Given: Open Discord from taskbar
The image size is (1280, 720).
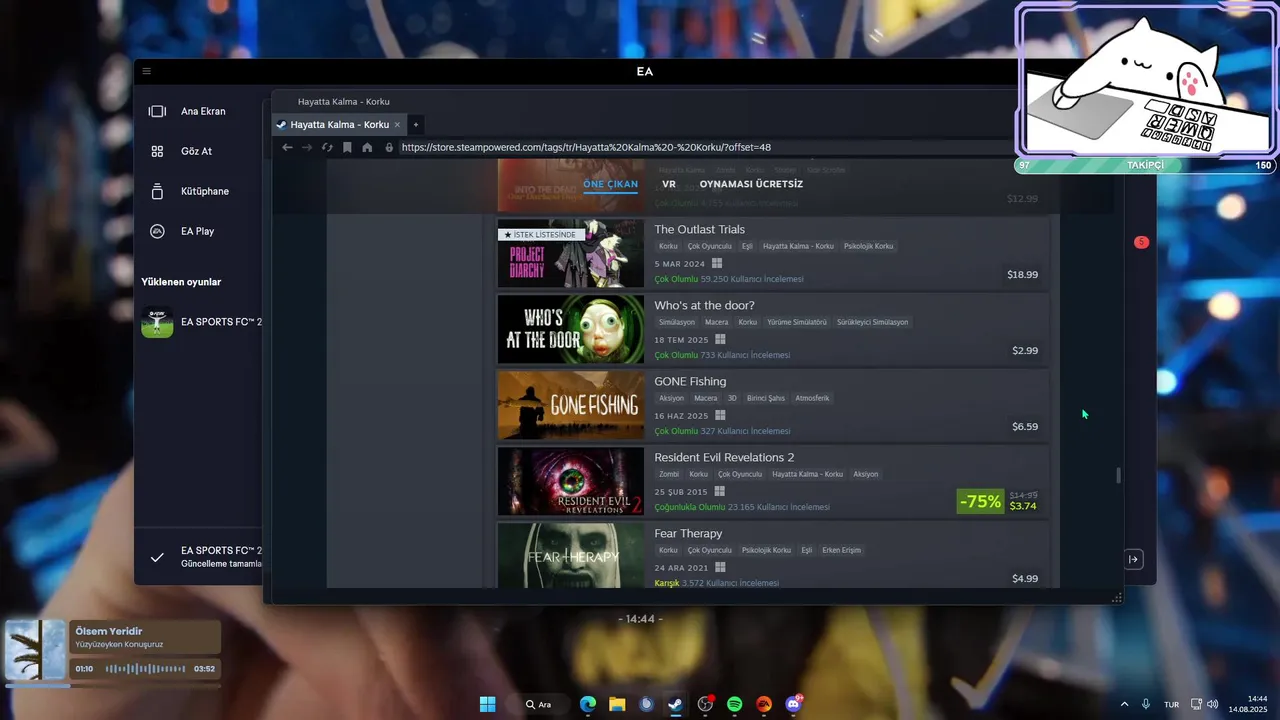Looking at the screenshot, I should pos(794,704).
